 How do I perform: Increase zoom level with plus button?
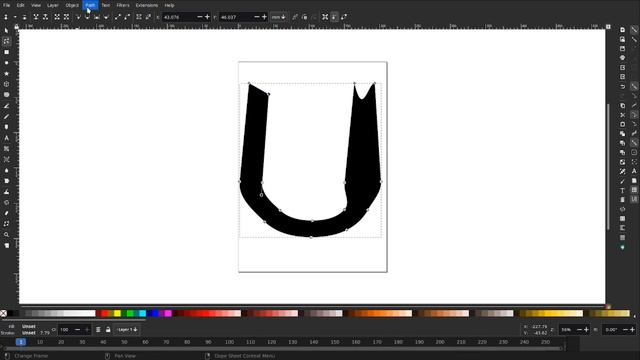coord(587,329)
